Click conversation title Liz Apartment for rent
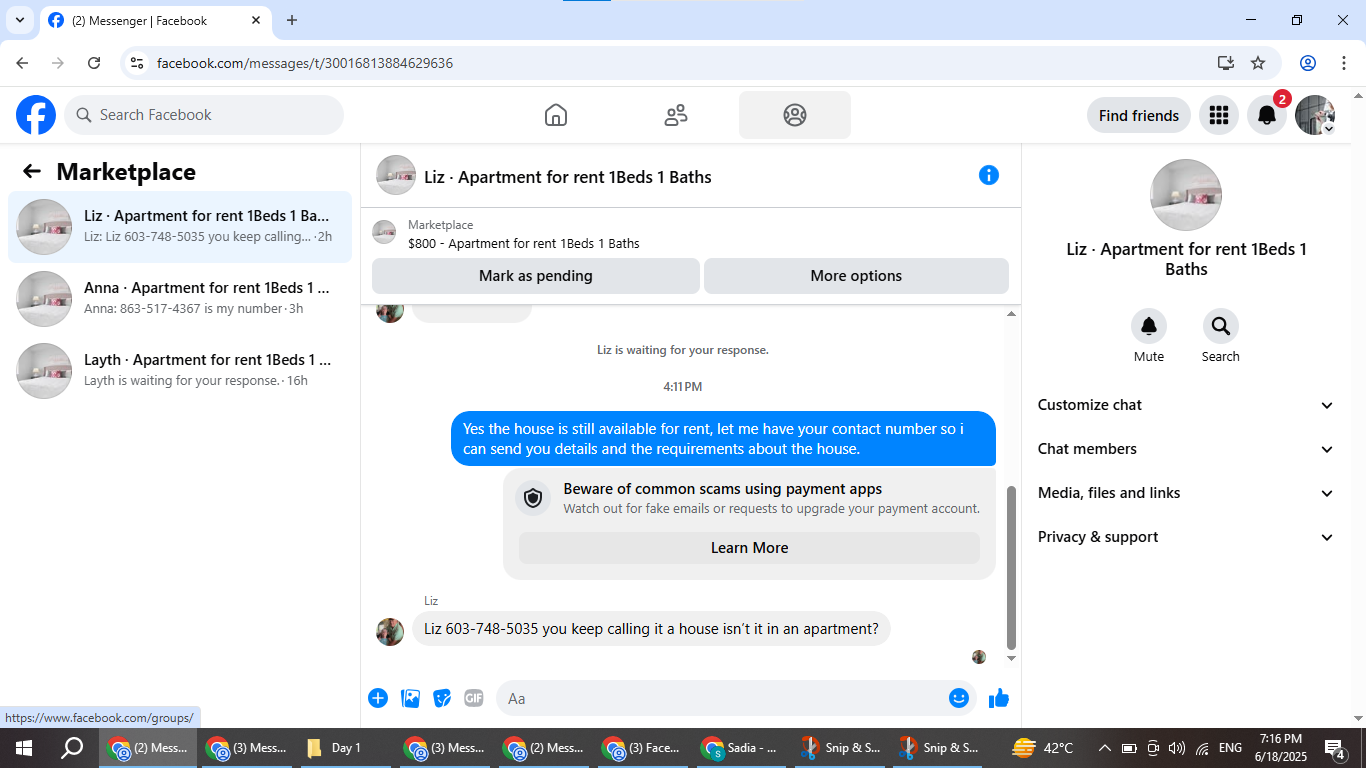 click(x=568, y=177)
